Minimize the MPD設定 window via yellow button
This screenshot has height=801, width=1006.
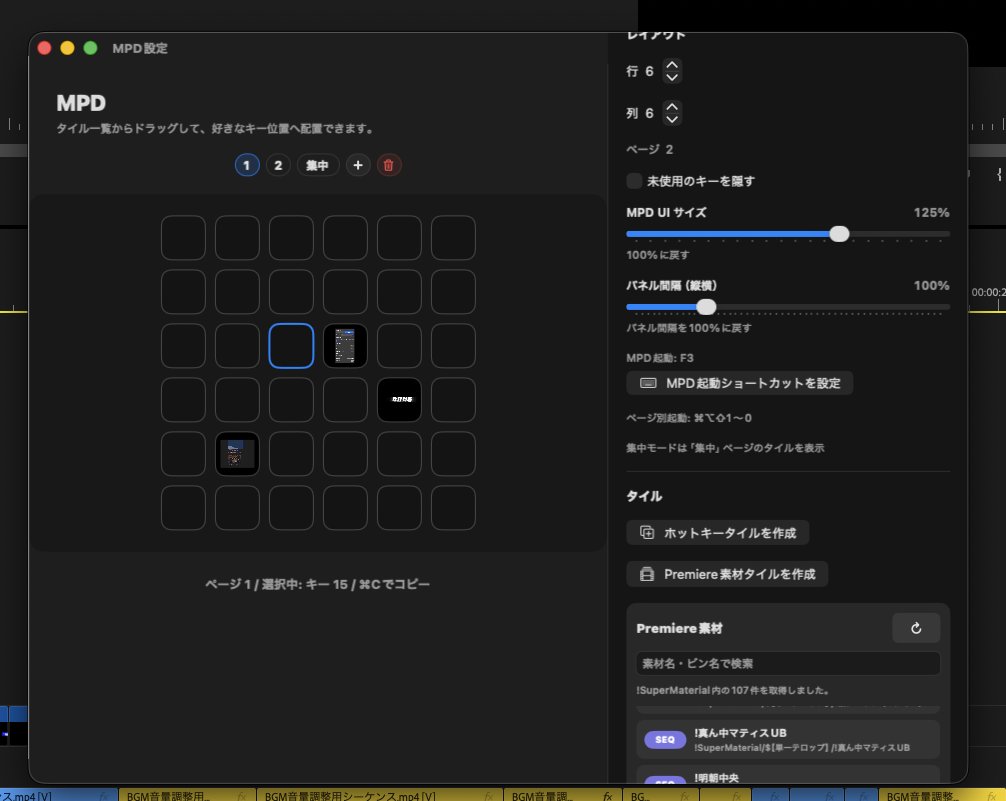pos(67,48)
